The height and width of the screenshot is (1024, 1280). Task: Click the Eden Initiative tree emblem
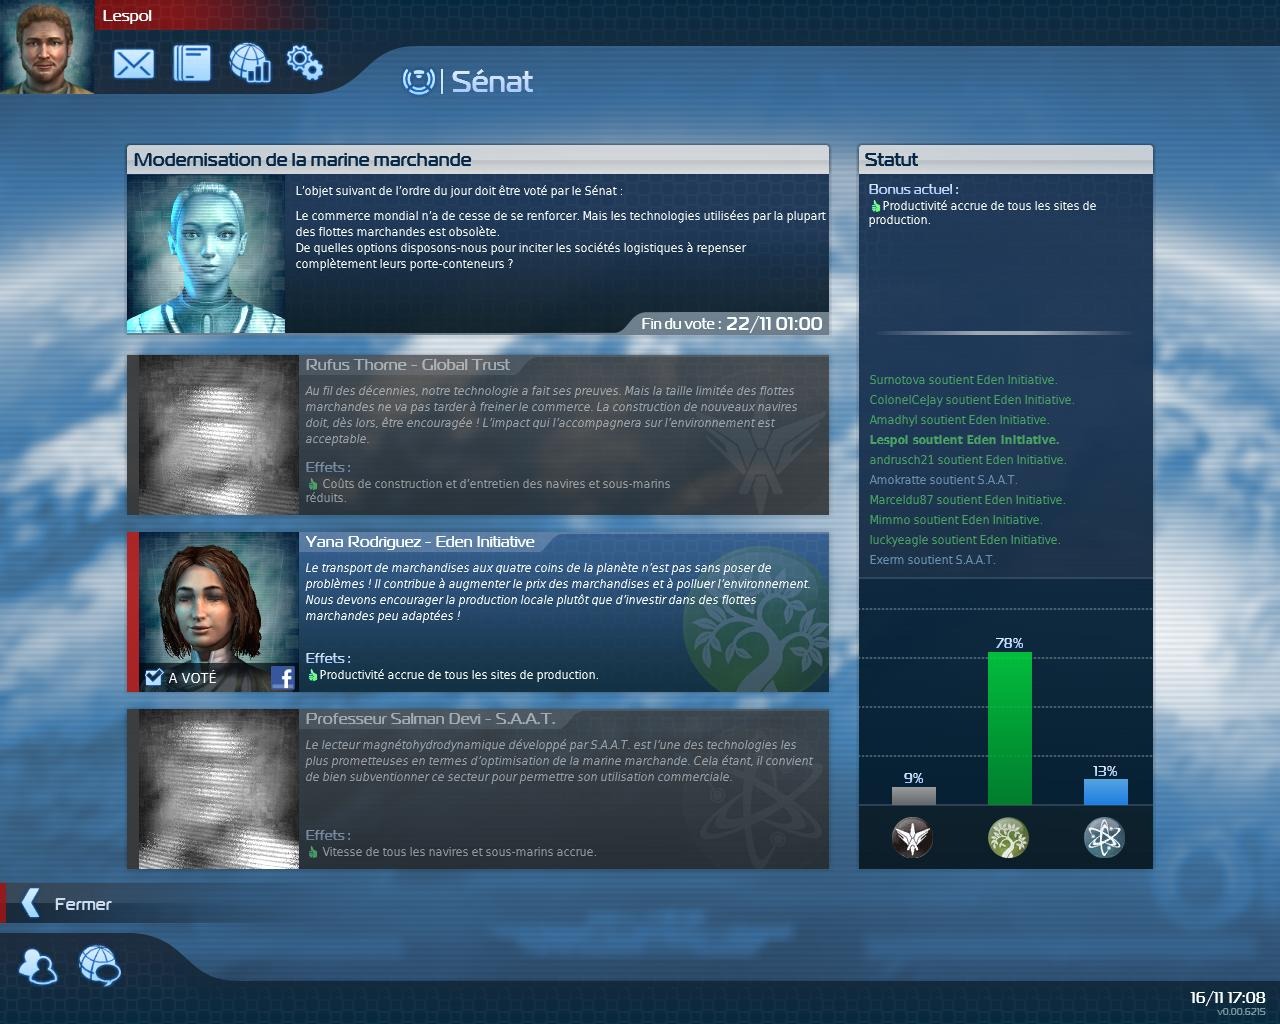[1008, 837]
